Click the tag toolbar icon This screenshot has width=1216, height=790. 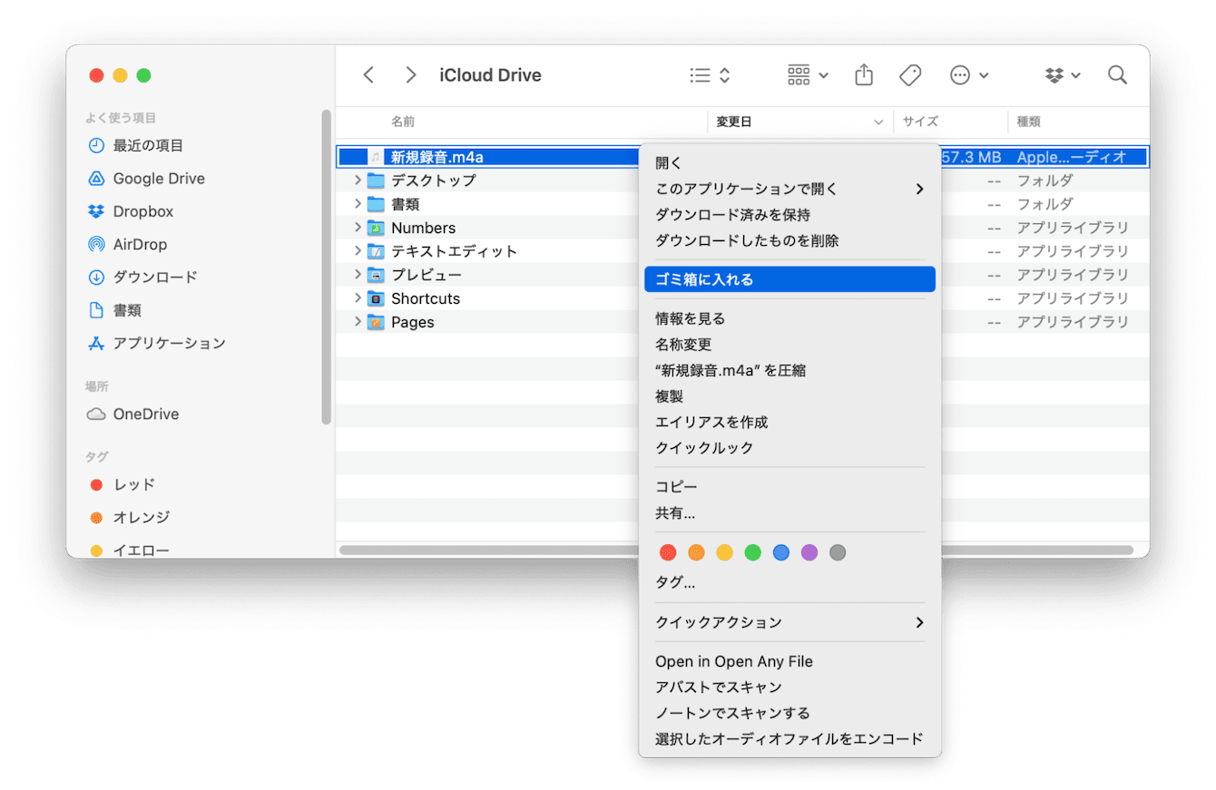tap(910, 75)
